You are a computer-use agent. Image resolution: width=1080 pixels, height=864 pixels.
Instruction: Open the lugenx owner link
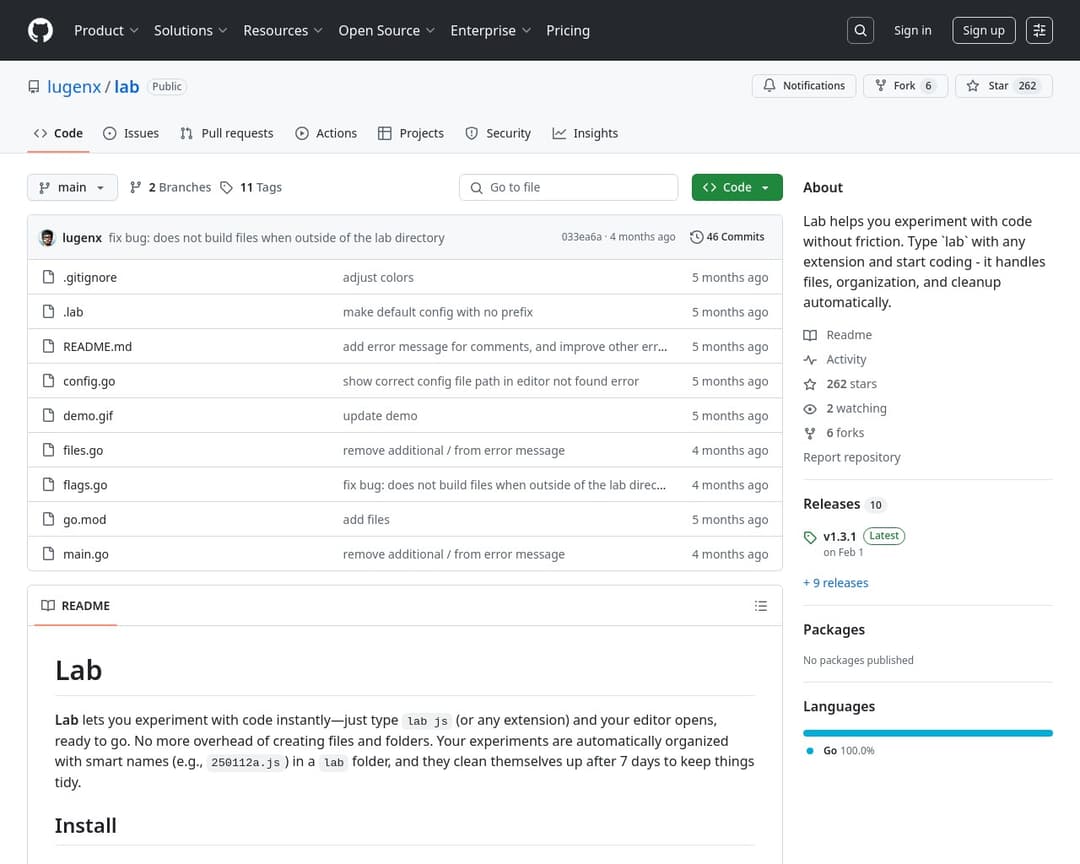(x=74, y=87)
